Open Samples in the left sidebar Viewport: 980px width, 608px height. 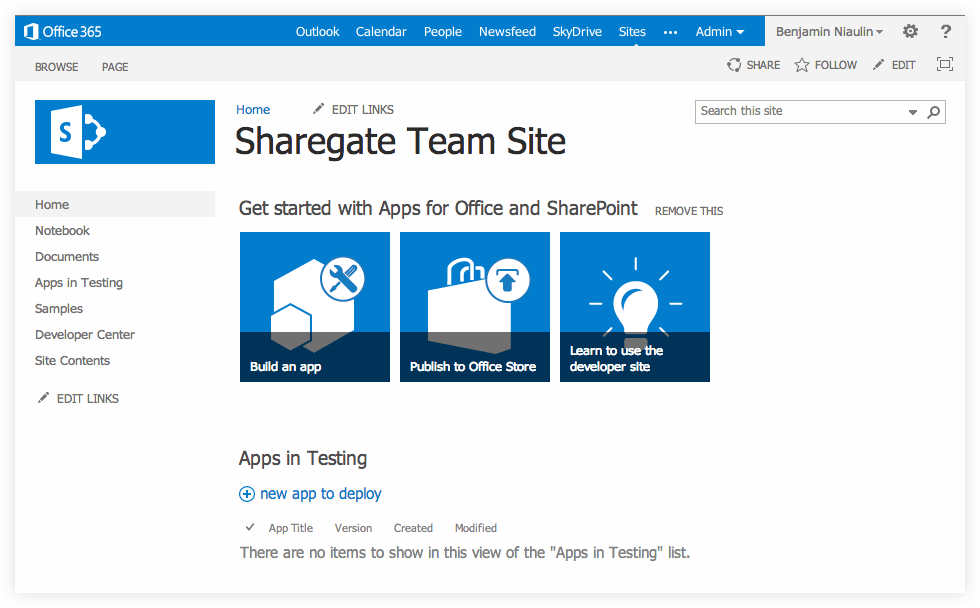(x=59, y=309)
